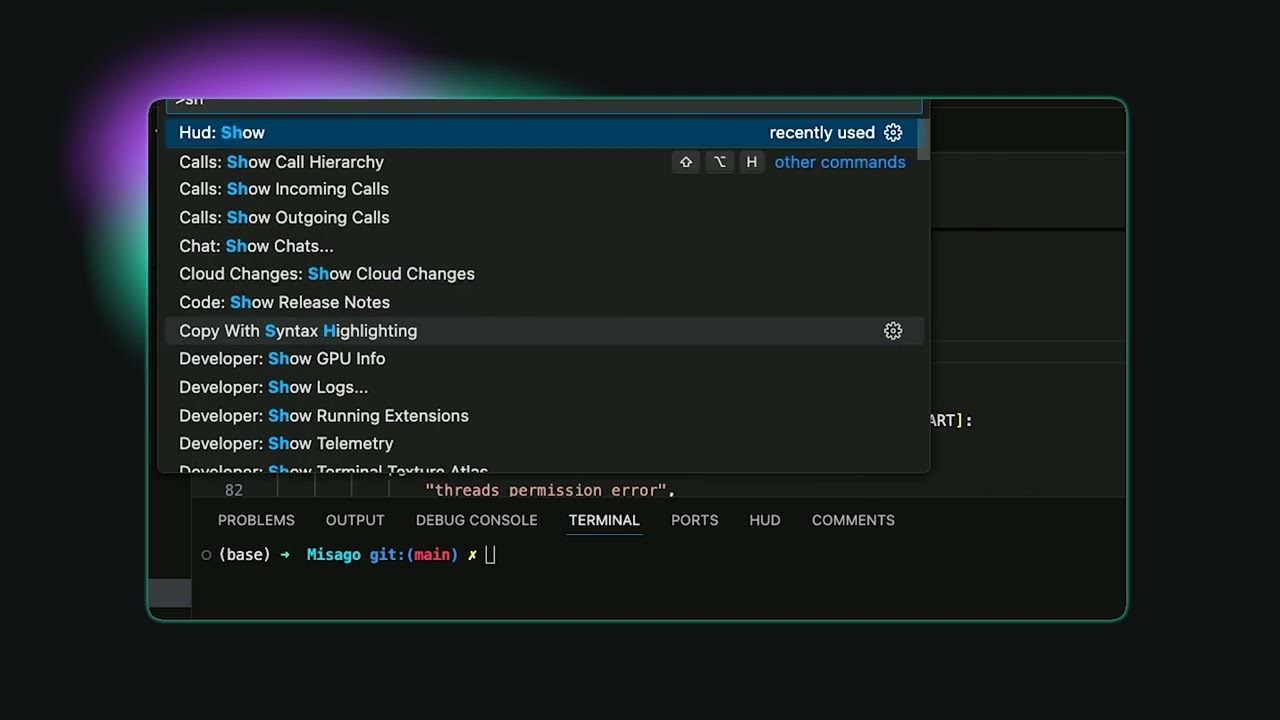Click the command list scrollbar
The width and height of the screenshot is (1280, 720).
(x=925, y=139)
